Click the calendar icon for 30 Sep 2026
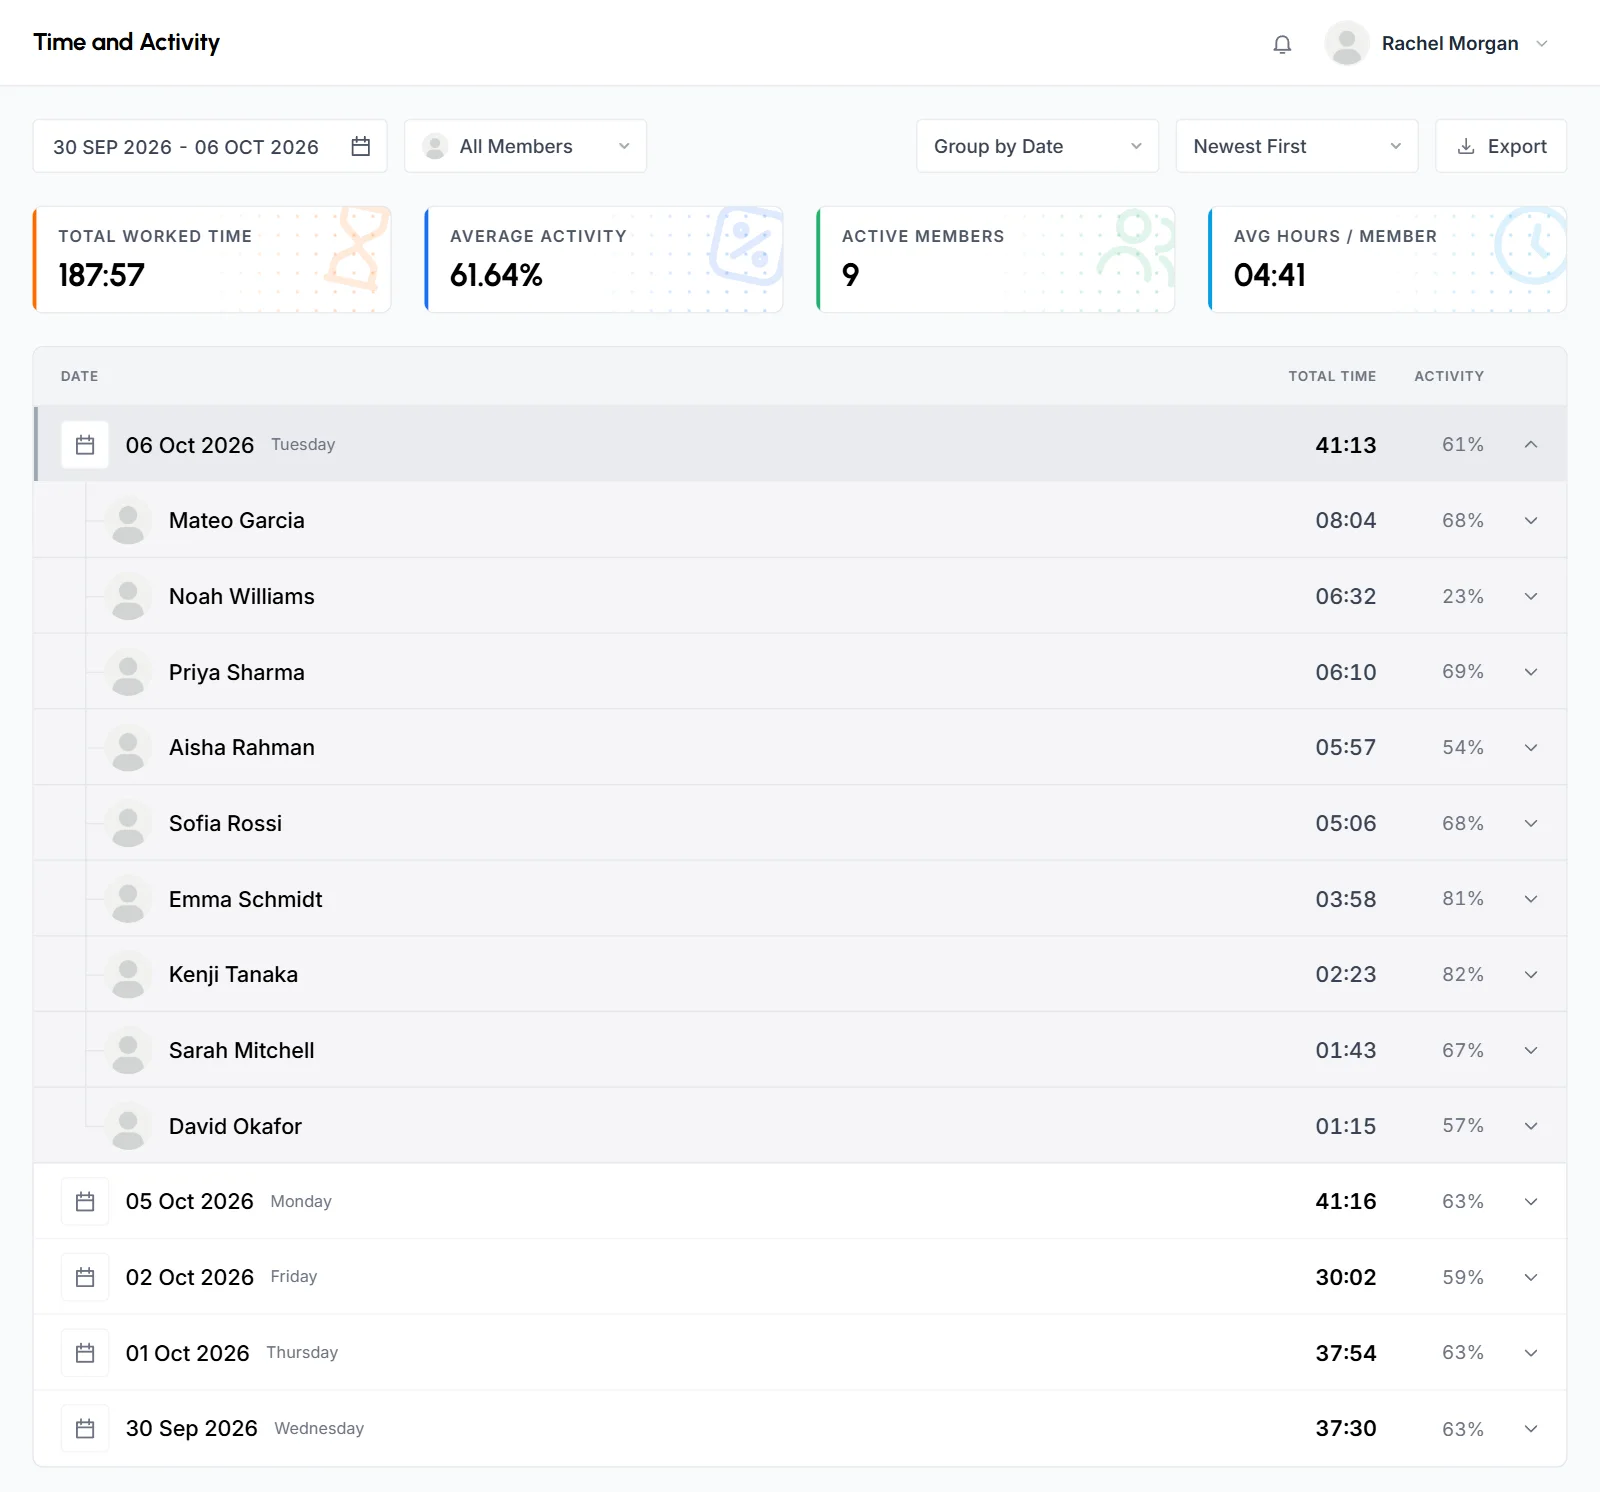The width and height of the screenshot is (1600, 1492). (x=85, y=1429)
